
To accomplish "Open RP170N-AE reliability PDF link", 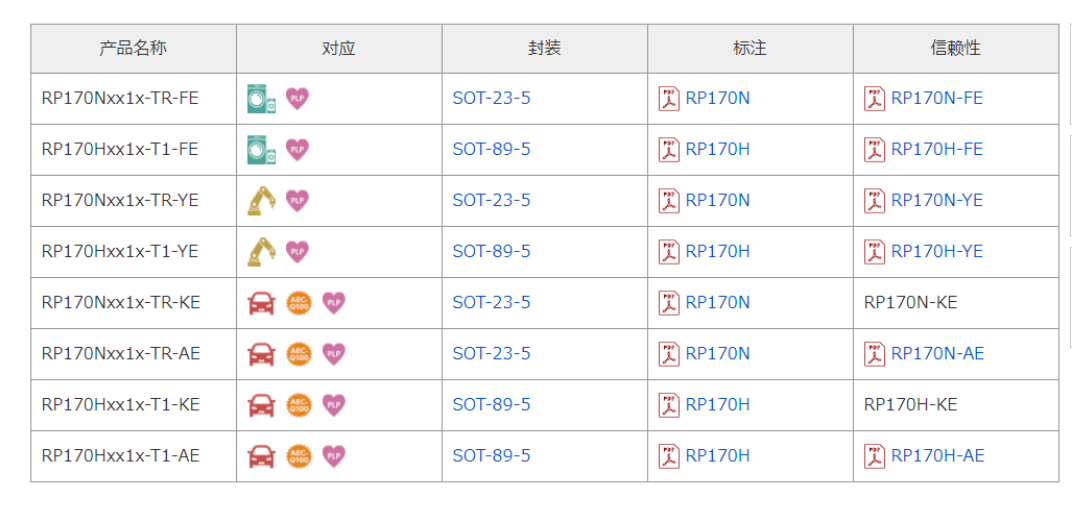I will click(937, 353).
